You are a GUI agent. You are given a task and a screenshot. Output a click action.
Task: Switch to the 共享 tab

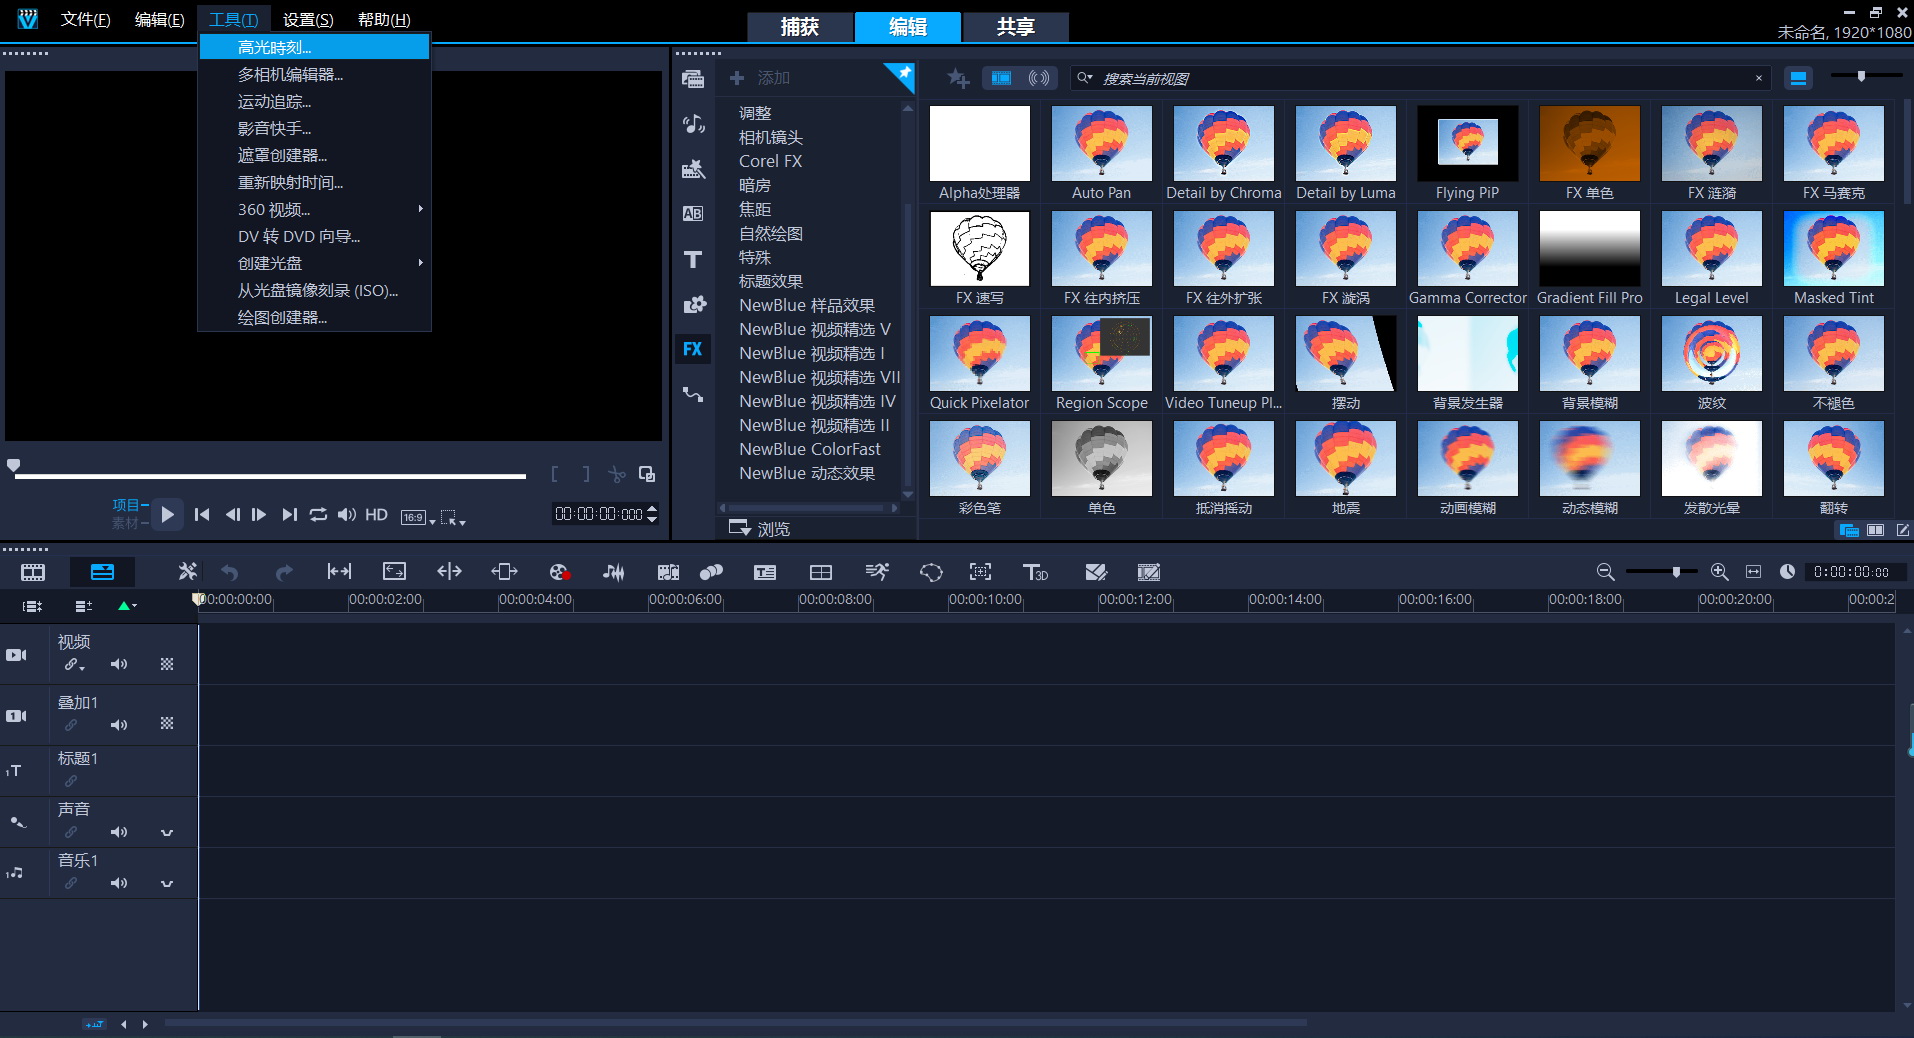tap(1015, 27)
